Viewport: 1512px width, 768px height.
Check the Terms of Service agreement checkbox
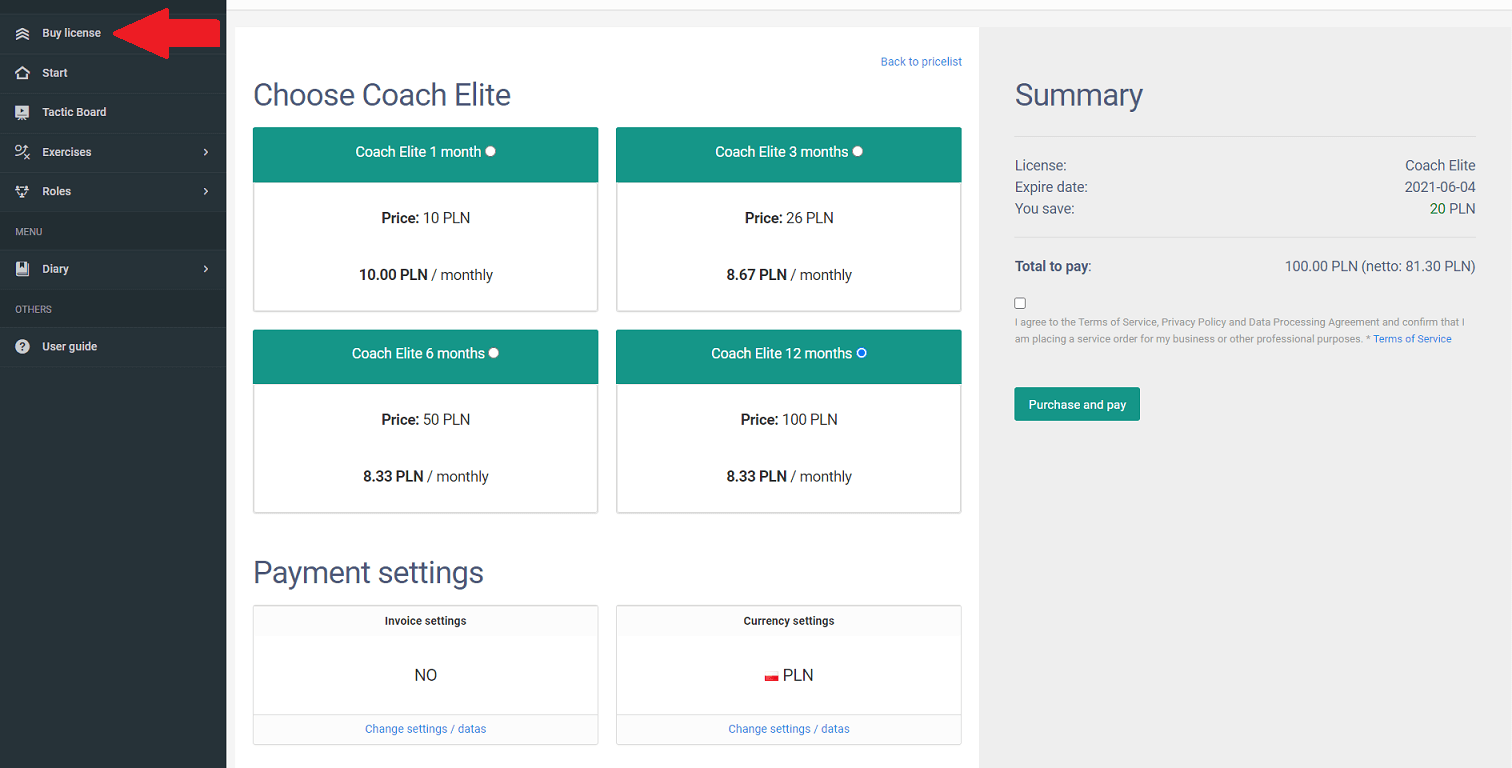(x=1020, y=303)
